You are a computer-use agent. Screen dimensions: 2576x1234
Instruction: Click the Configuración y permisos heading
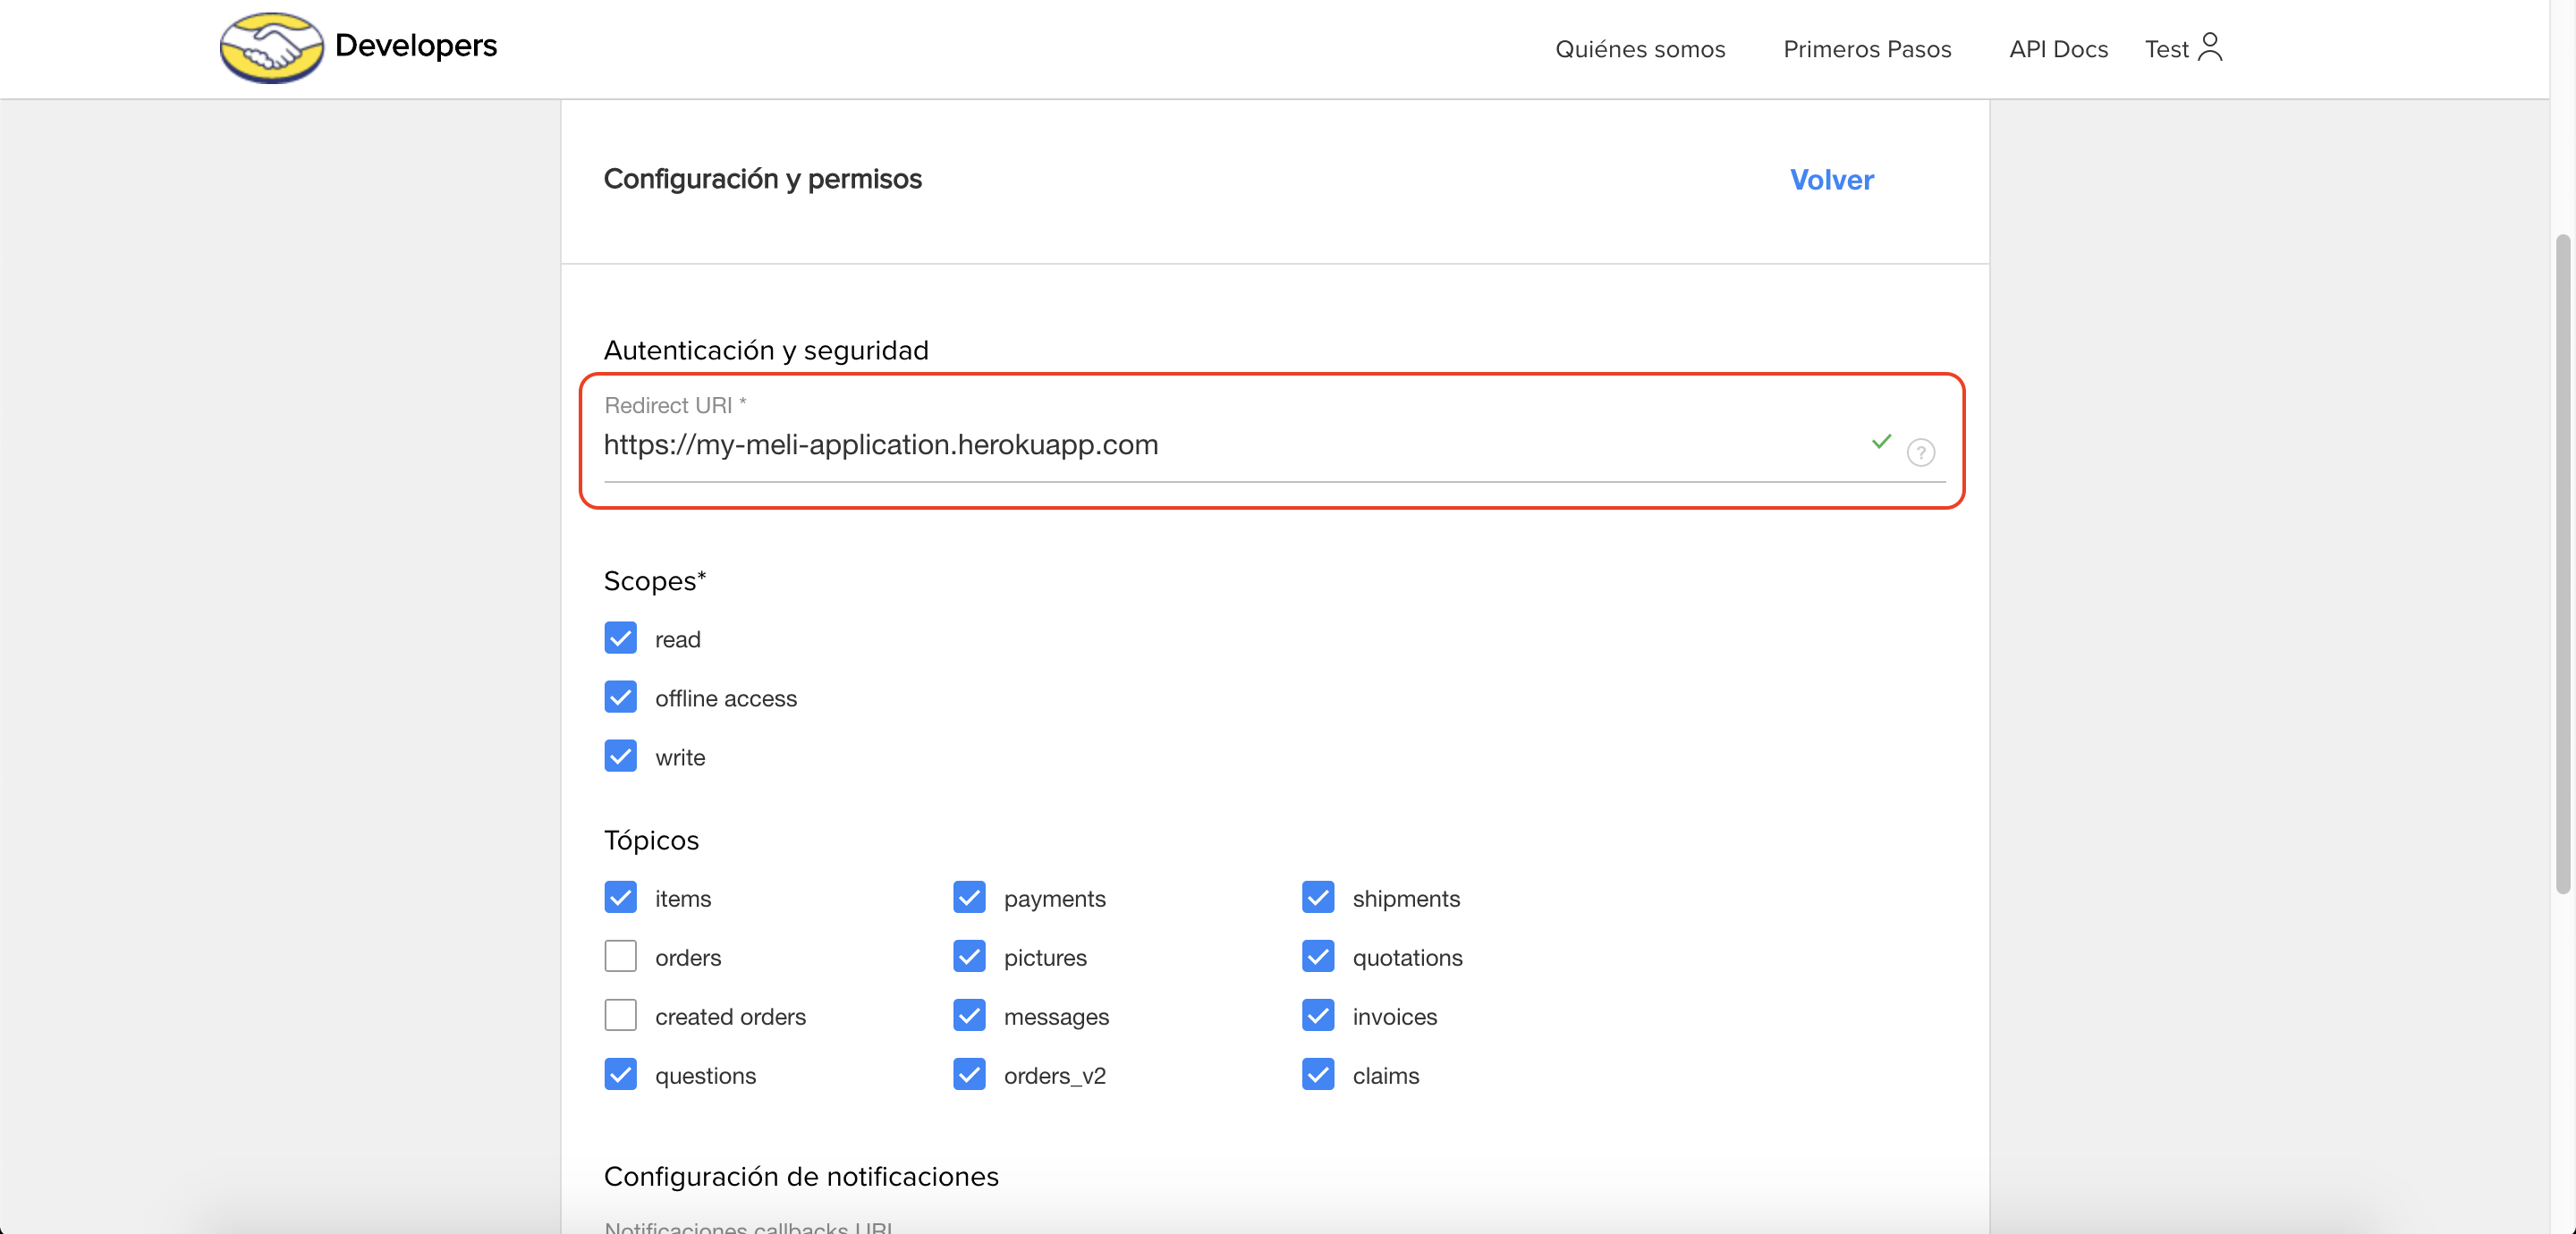(x=762, y=179)
